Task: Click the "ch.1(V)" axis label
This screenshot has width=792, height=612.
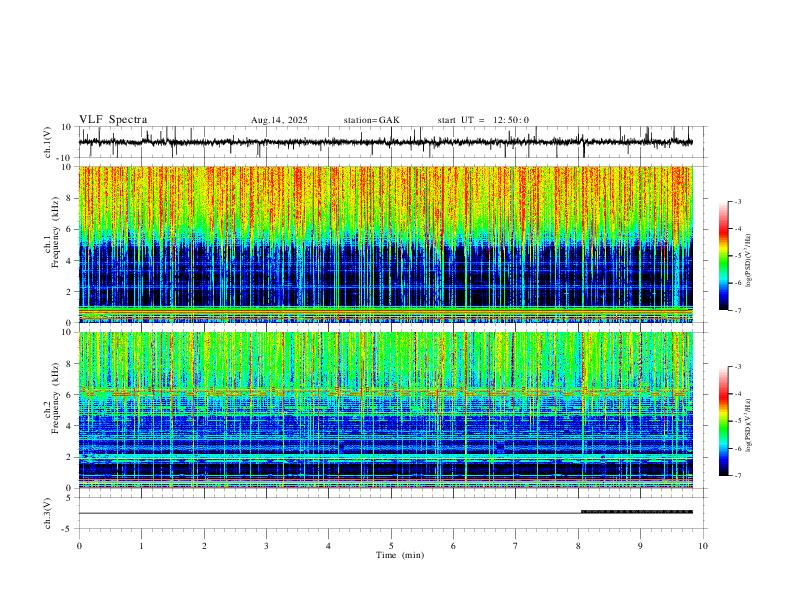Action: [x=48, y=142]
